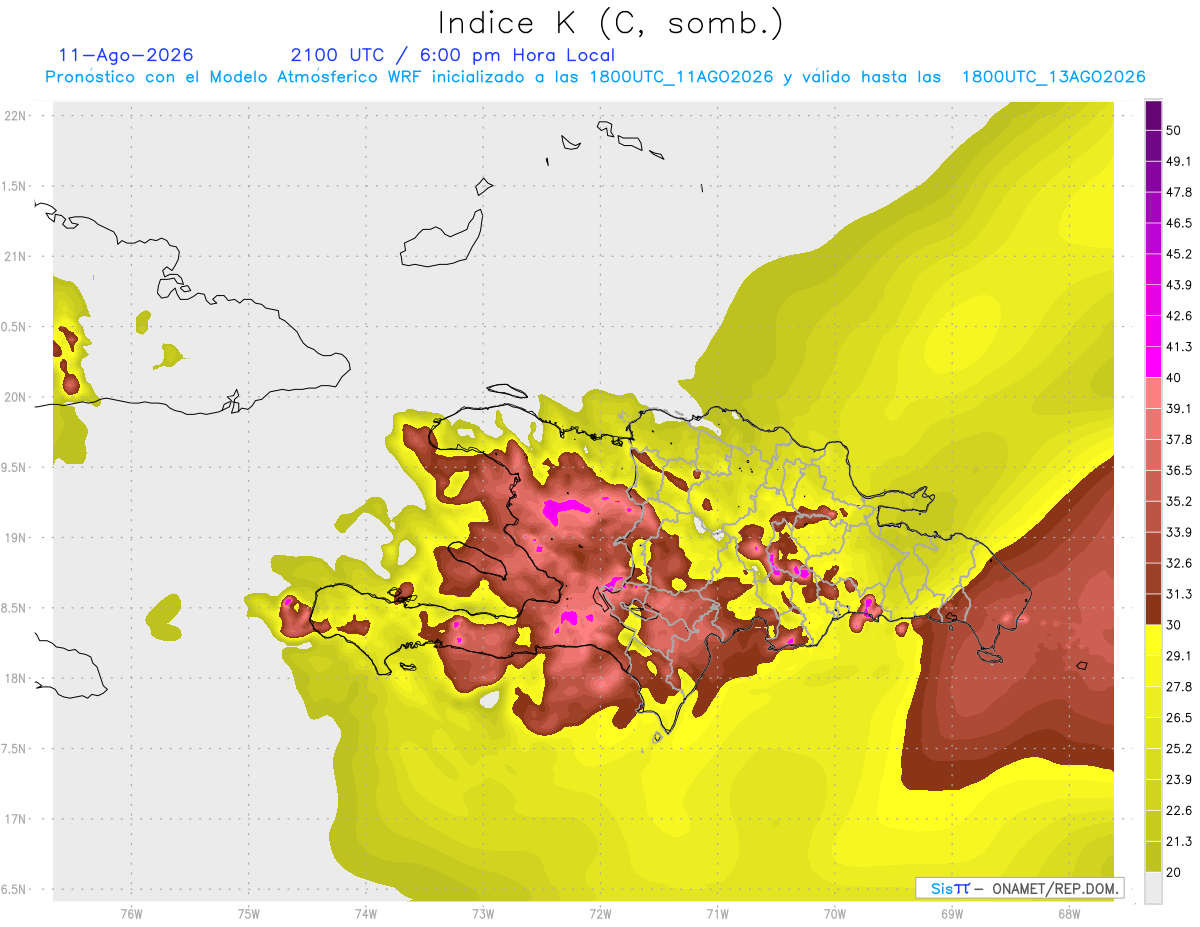Select the date label "11-Ago-2026"

pyautogui.click(x=126, y=55)
